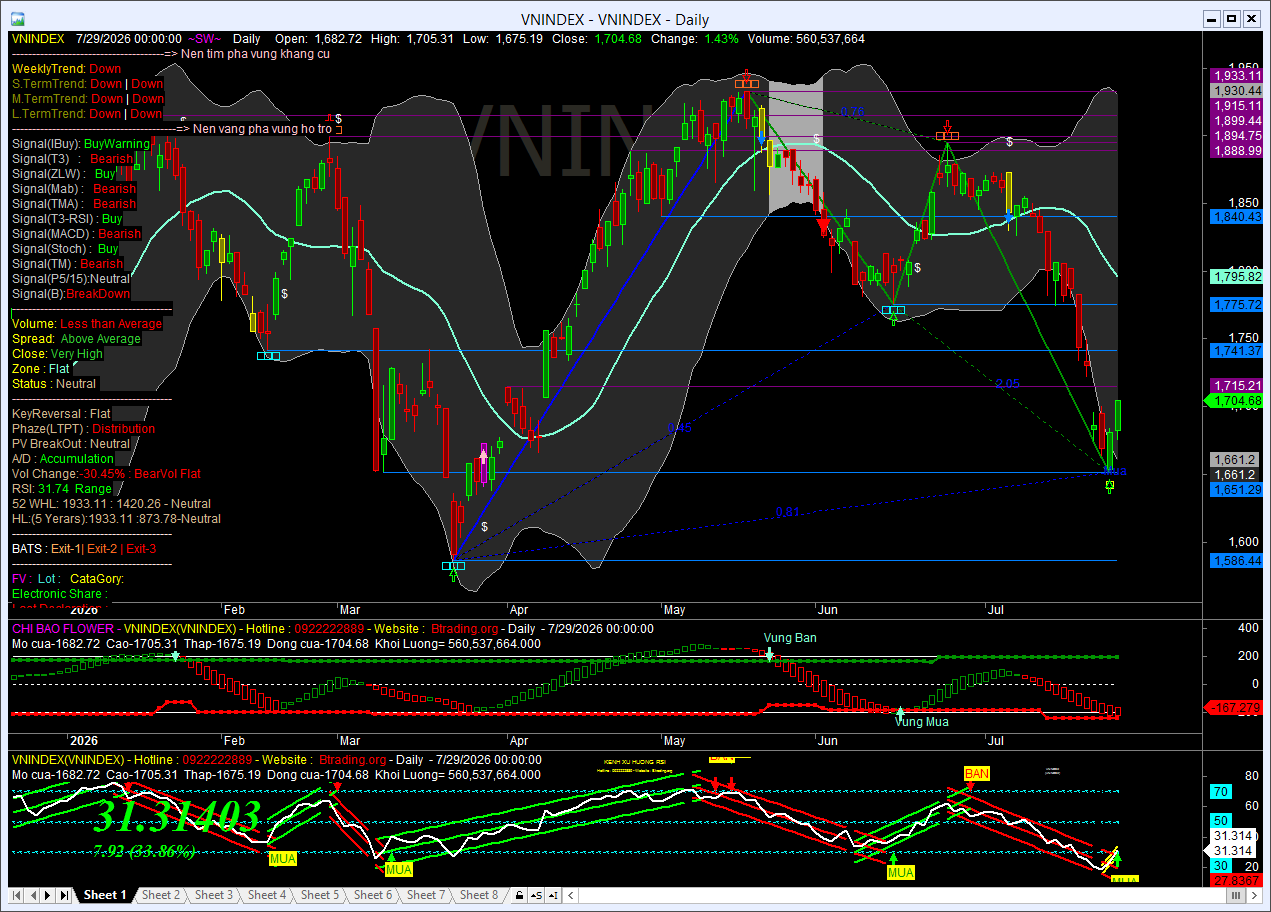Click the Vung Ban annotation
Image resolution: width=1271 pixels, height=912 pixels.
pyautogui.click(x=790, y=638)
